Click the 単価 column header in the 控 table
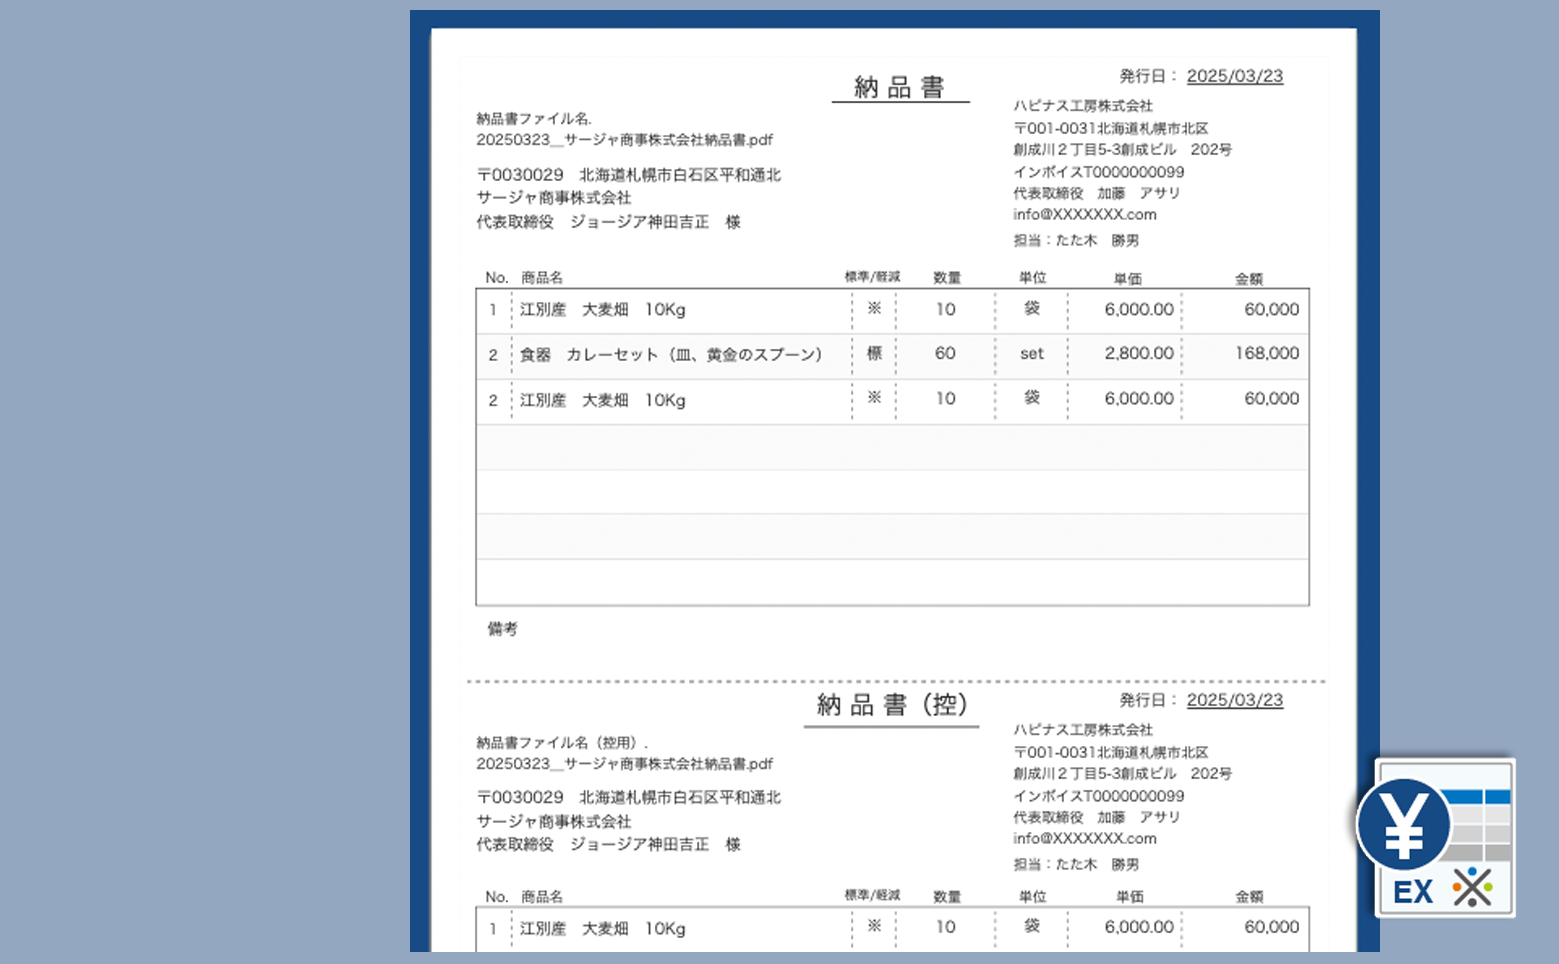 click(1129, 897)
